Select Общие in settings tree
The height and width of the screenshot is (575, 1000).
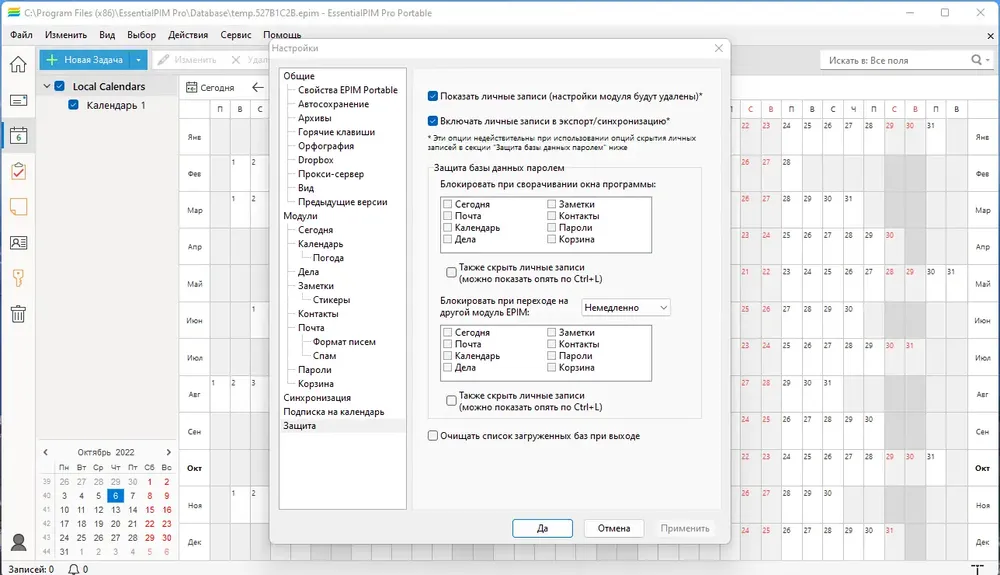coord(298,76)
